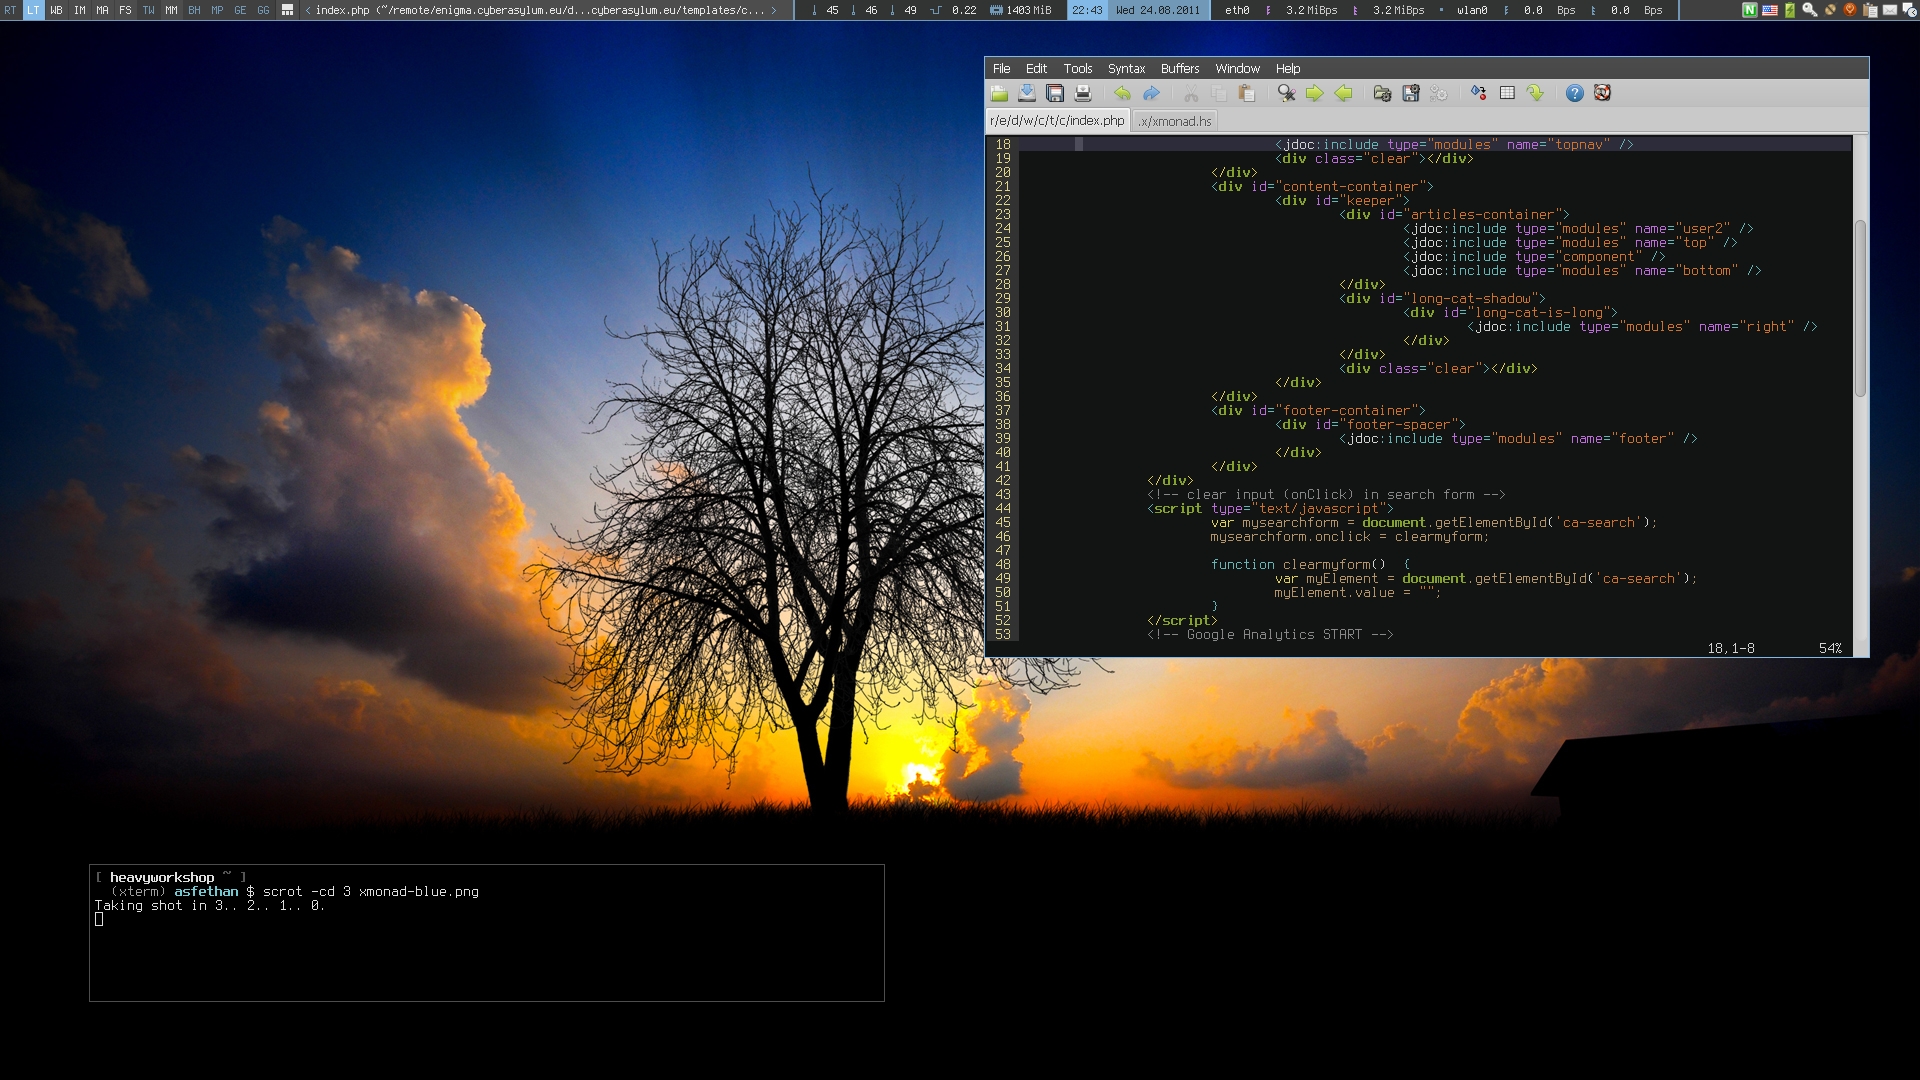Open the Syntax menu in gVim
This screenshot has height=1080, width=1920.
[x=1126, y=69]
